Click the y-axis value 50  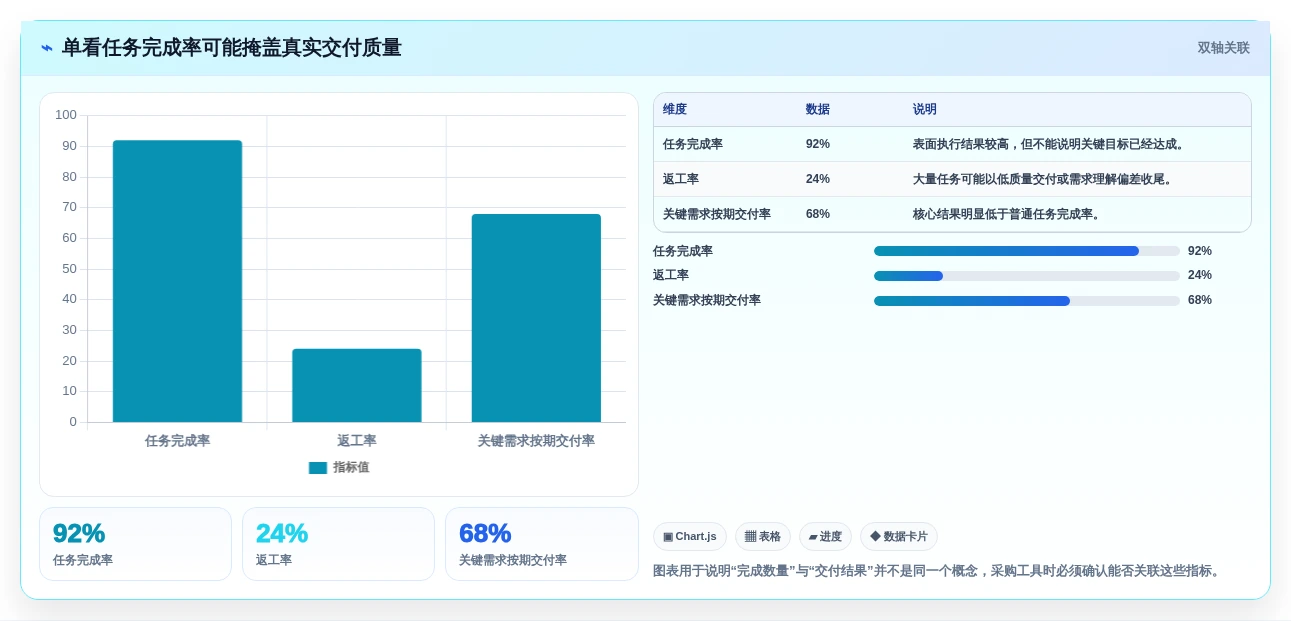coord(70,269)
